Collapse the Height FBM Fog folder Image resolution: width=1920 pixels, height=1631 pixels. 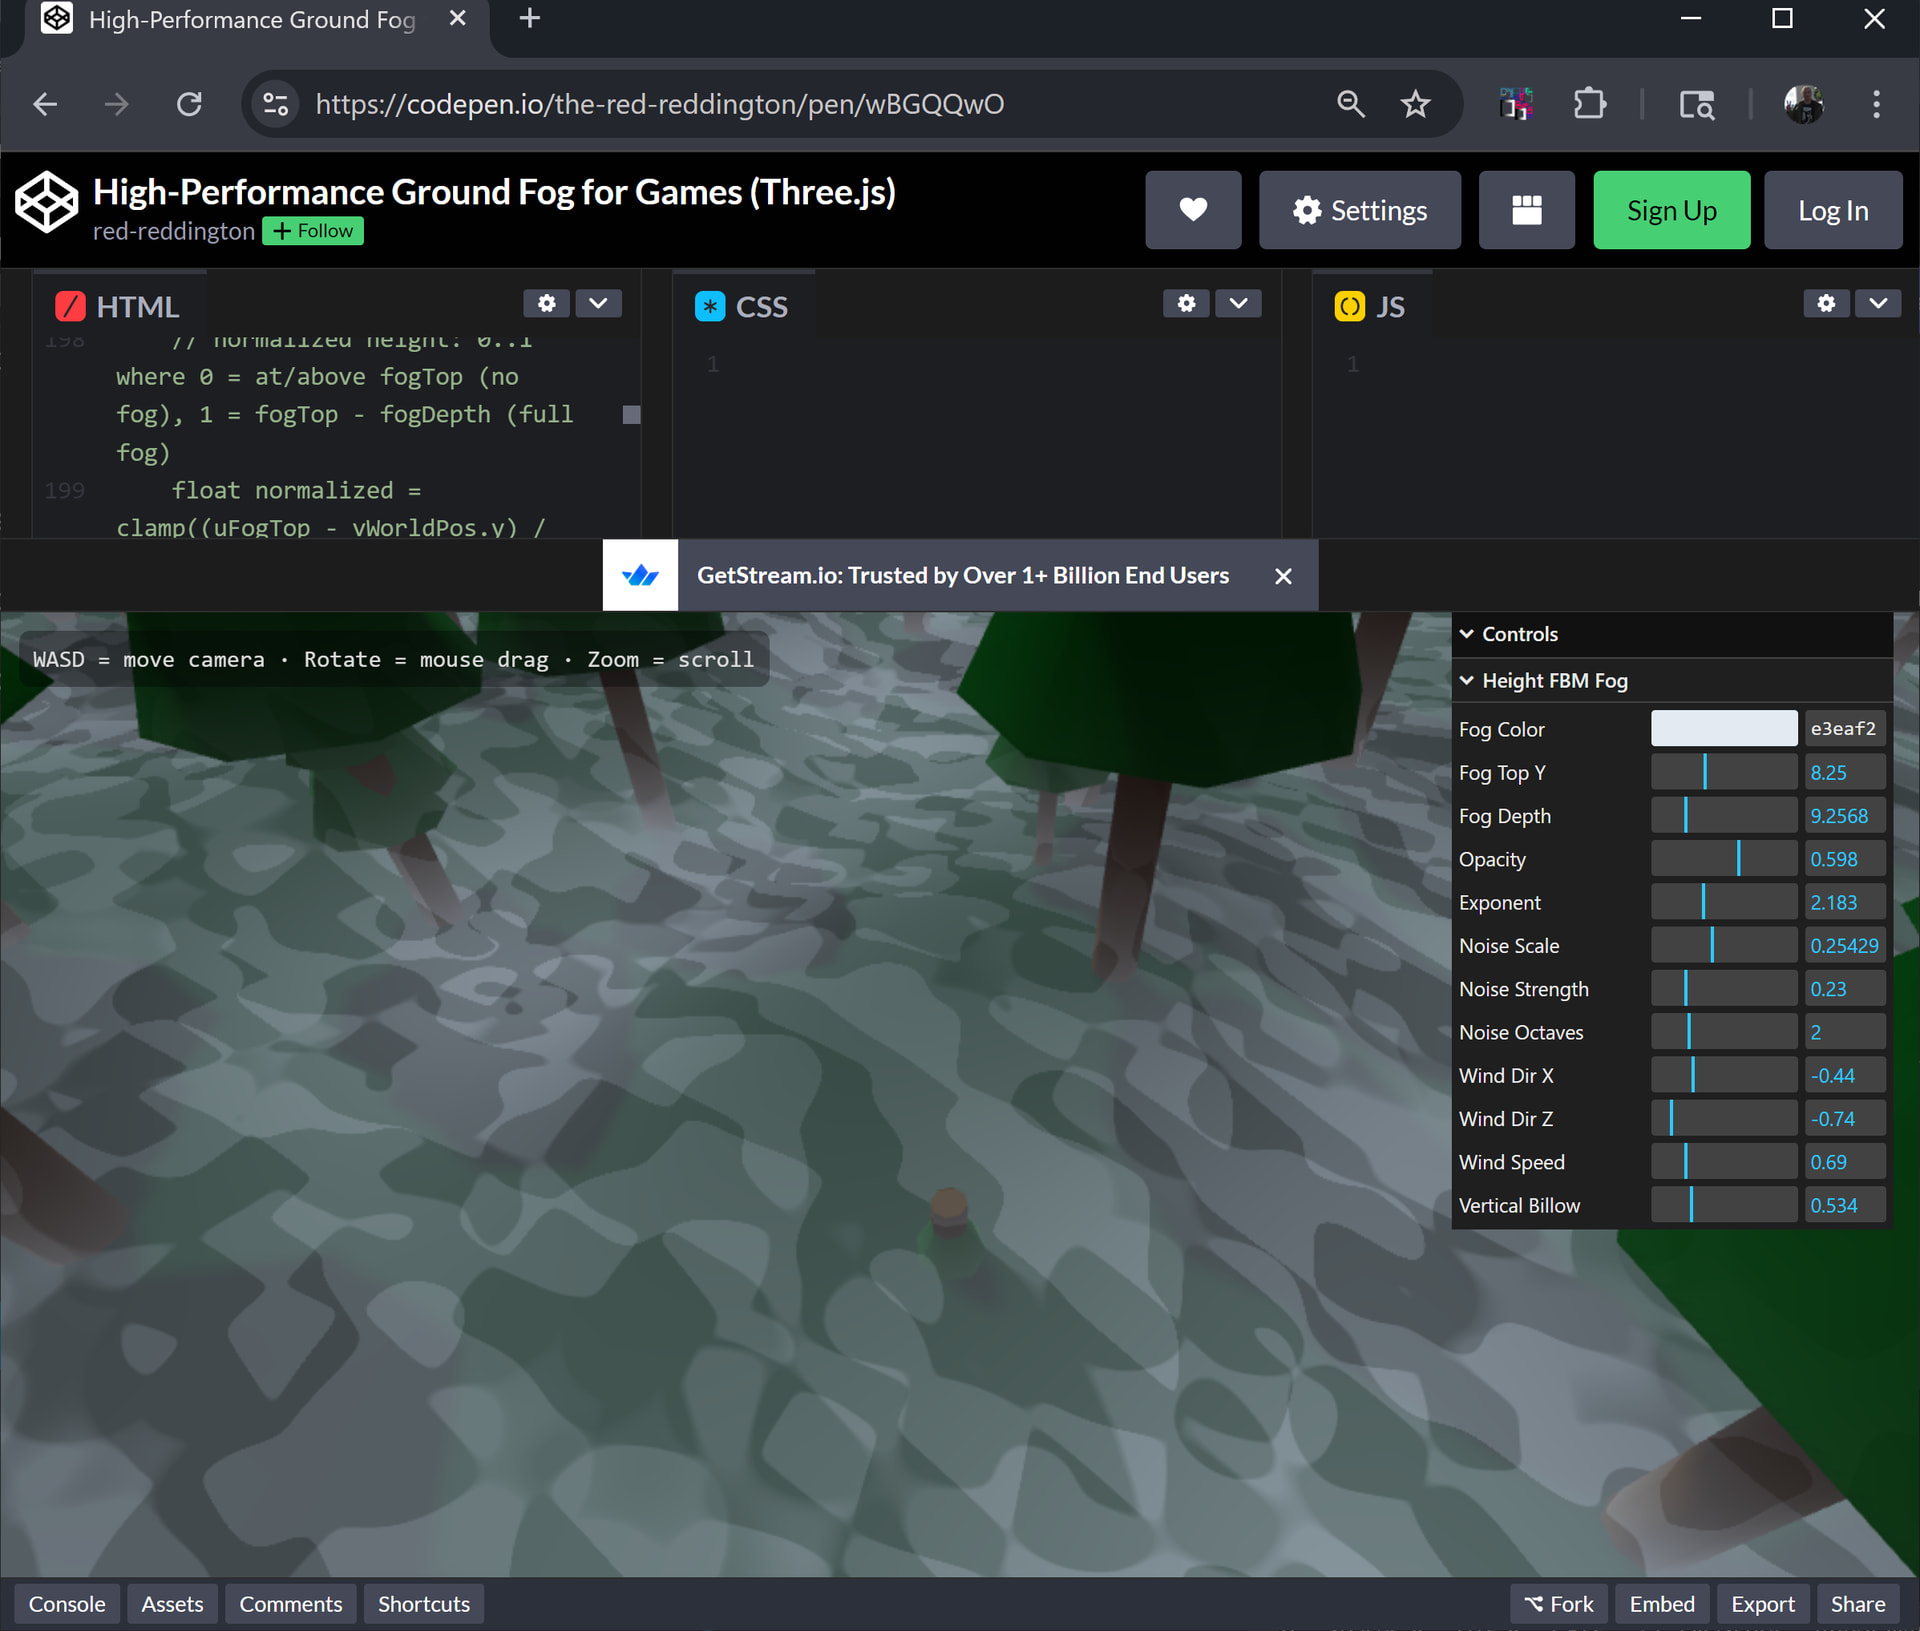(1554, 681)
